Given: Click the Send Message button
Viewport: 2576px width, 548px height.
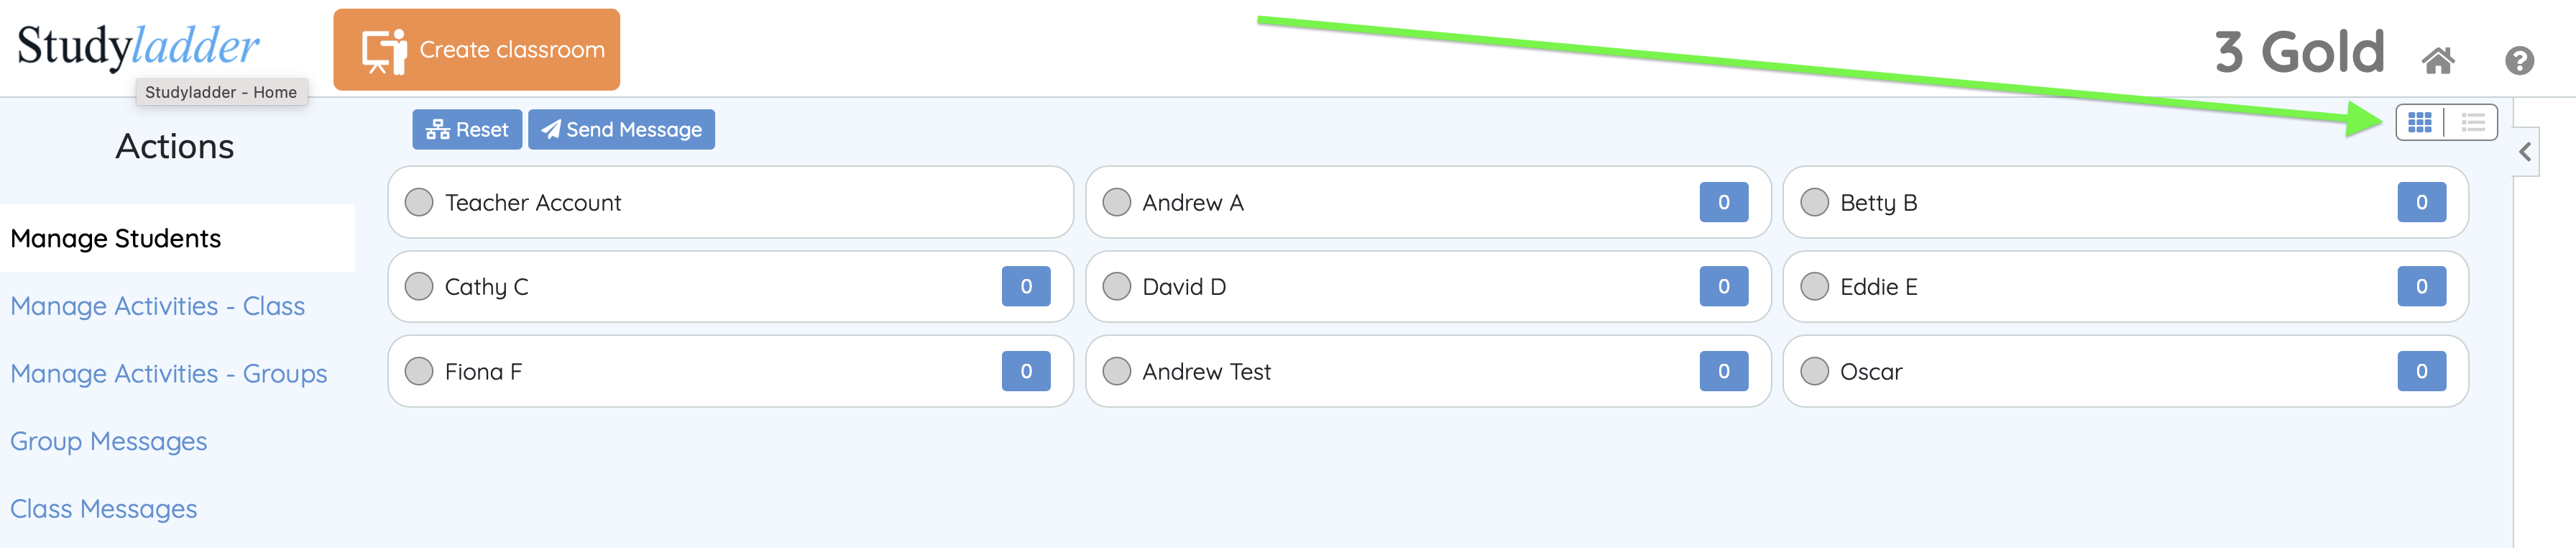Looking at the screenshot, I should [x=621, y=130].
